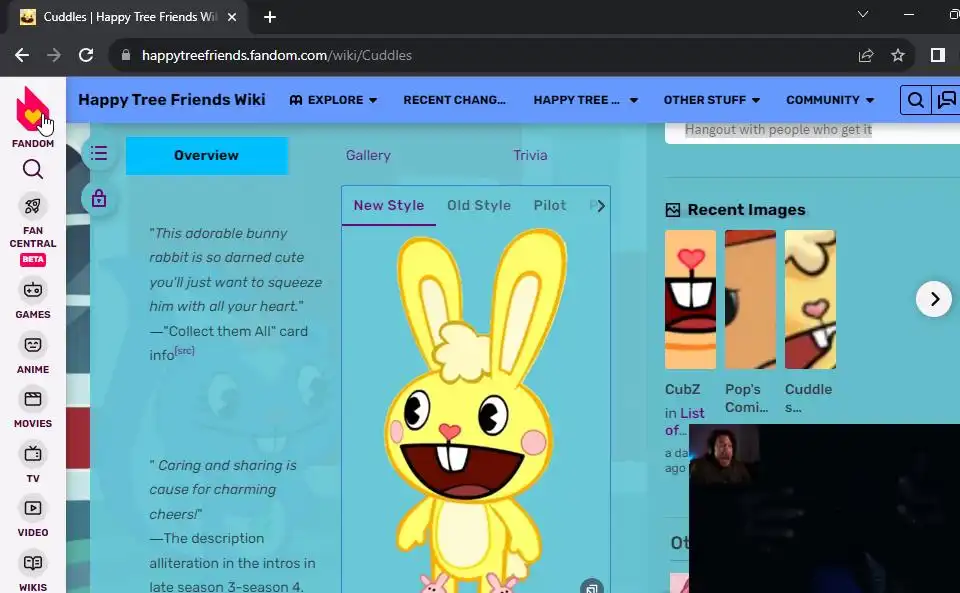This screenshot has height=593, width=960.
Task: Open the [src] citation link
Action: point(184,351)
